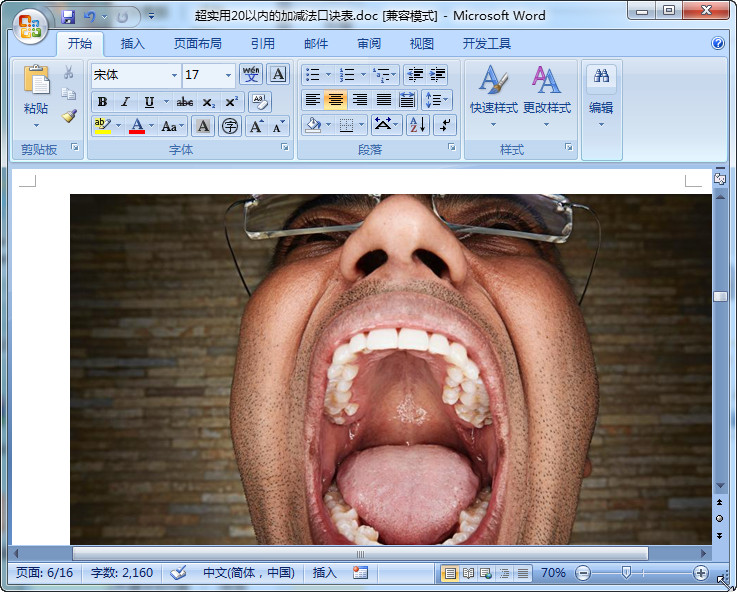This screenshot has width=737, height=592.
Task: Align text left
Action: pyautogui.click(x=313, y=100)
